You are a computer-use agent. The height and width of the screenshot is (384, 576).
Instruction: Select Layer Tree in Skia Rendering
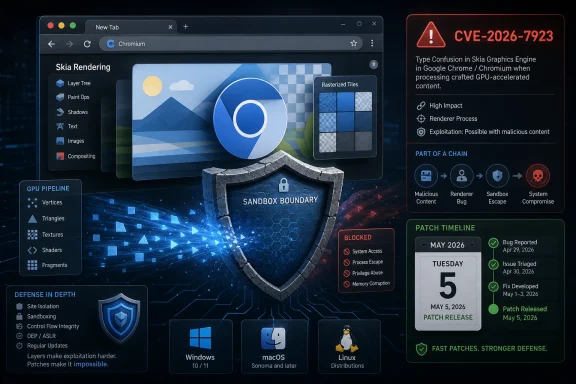click(73, 83)
